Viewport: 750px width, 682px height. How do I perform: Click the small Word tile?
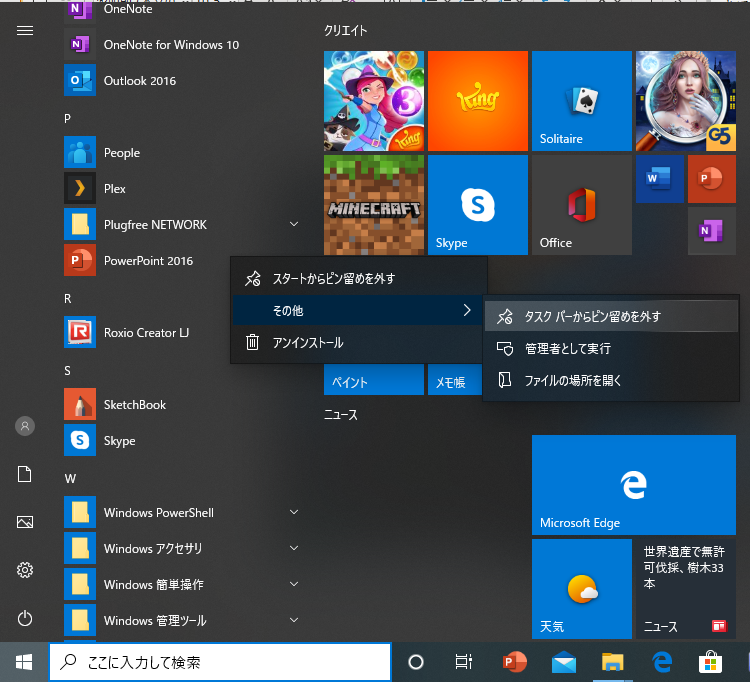click(x=660, y=179)
